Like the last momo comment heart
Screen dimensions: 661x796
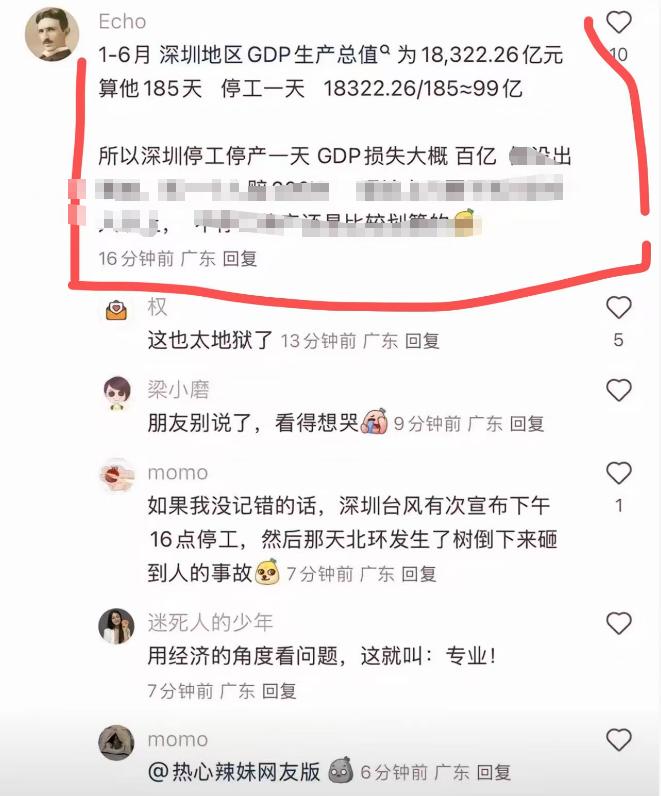618,739
